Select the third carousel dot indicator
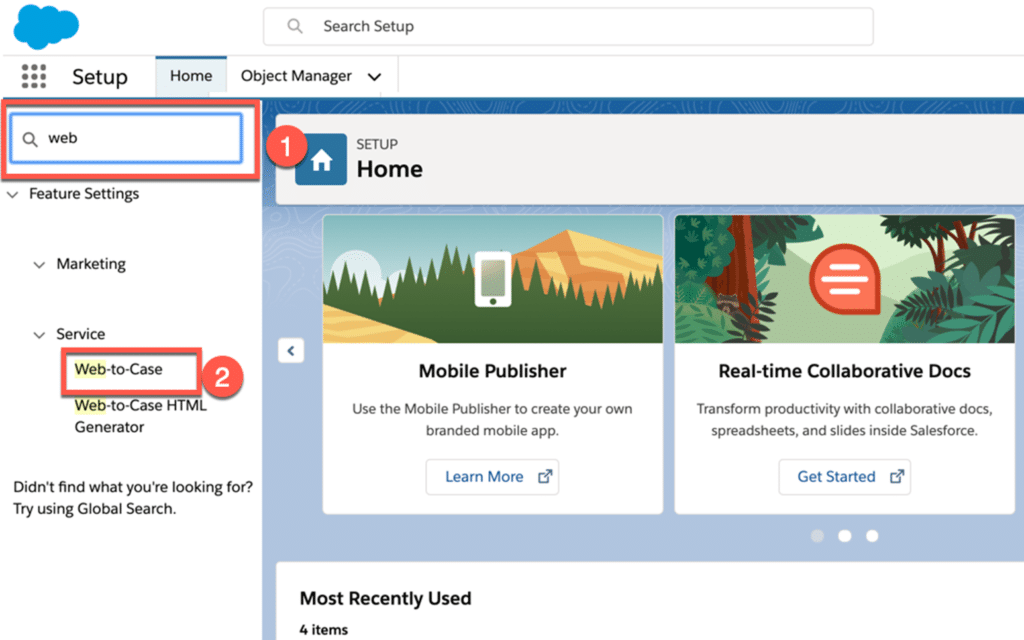The height and width of the screenshot is (640, 1024). point(872,536)
